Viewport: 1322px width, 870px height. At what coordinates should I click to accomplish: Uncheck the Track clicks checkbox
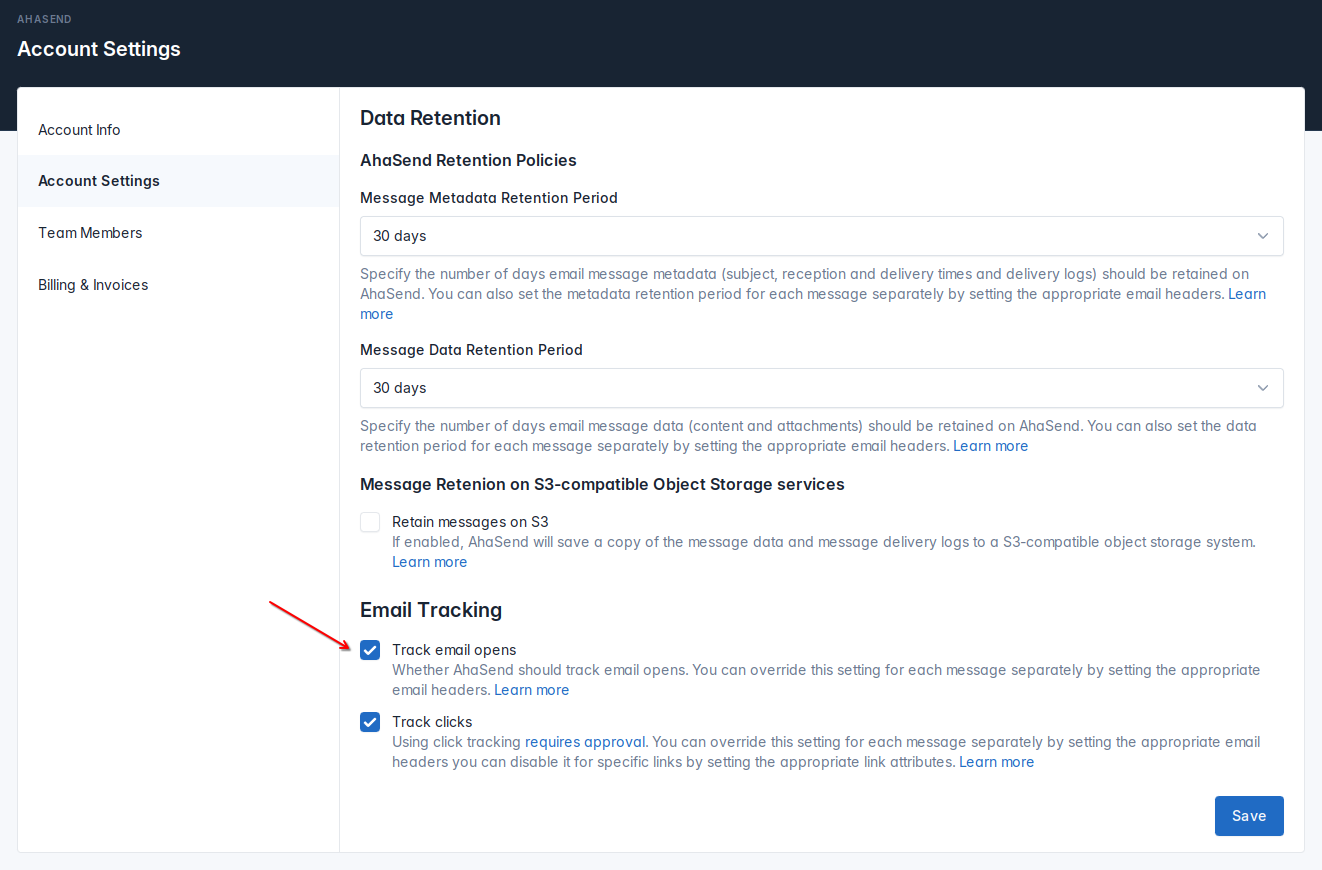click(x=370, y=722)
